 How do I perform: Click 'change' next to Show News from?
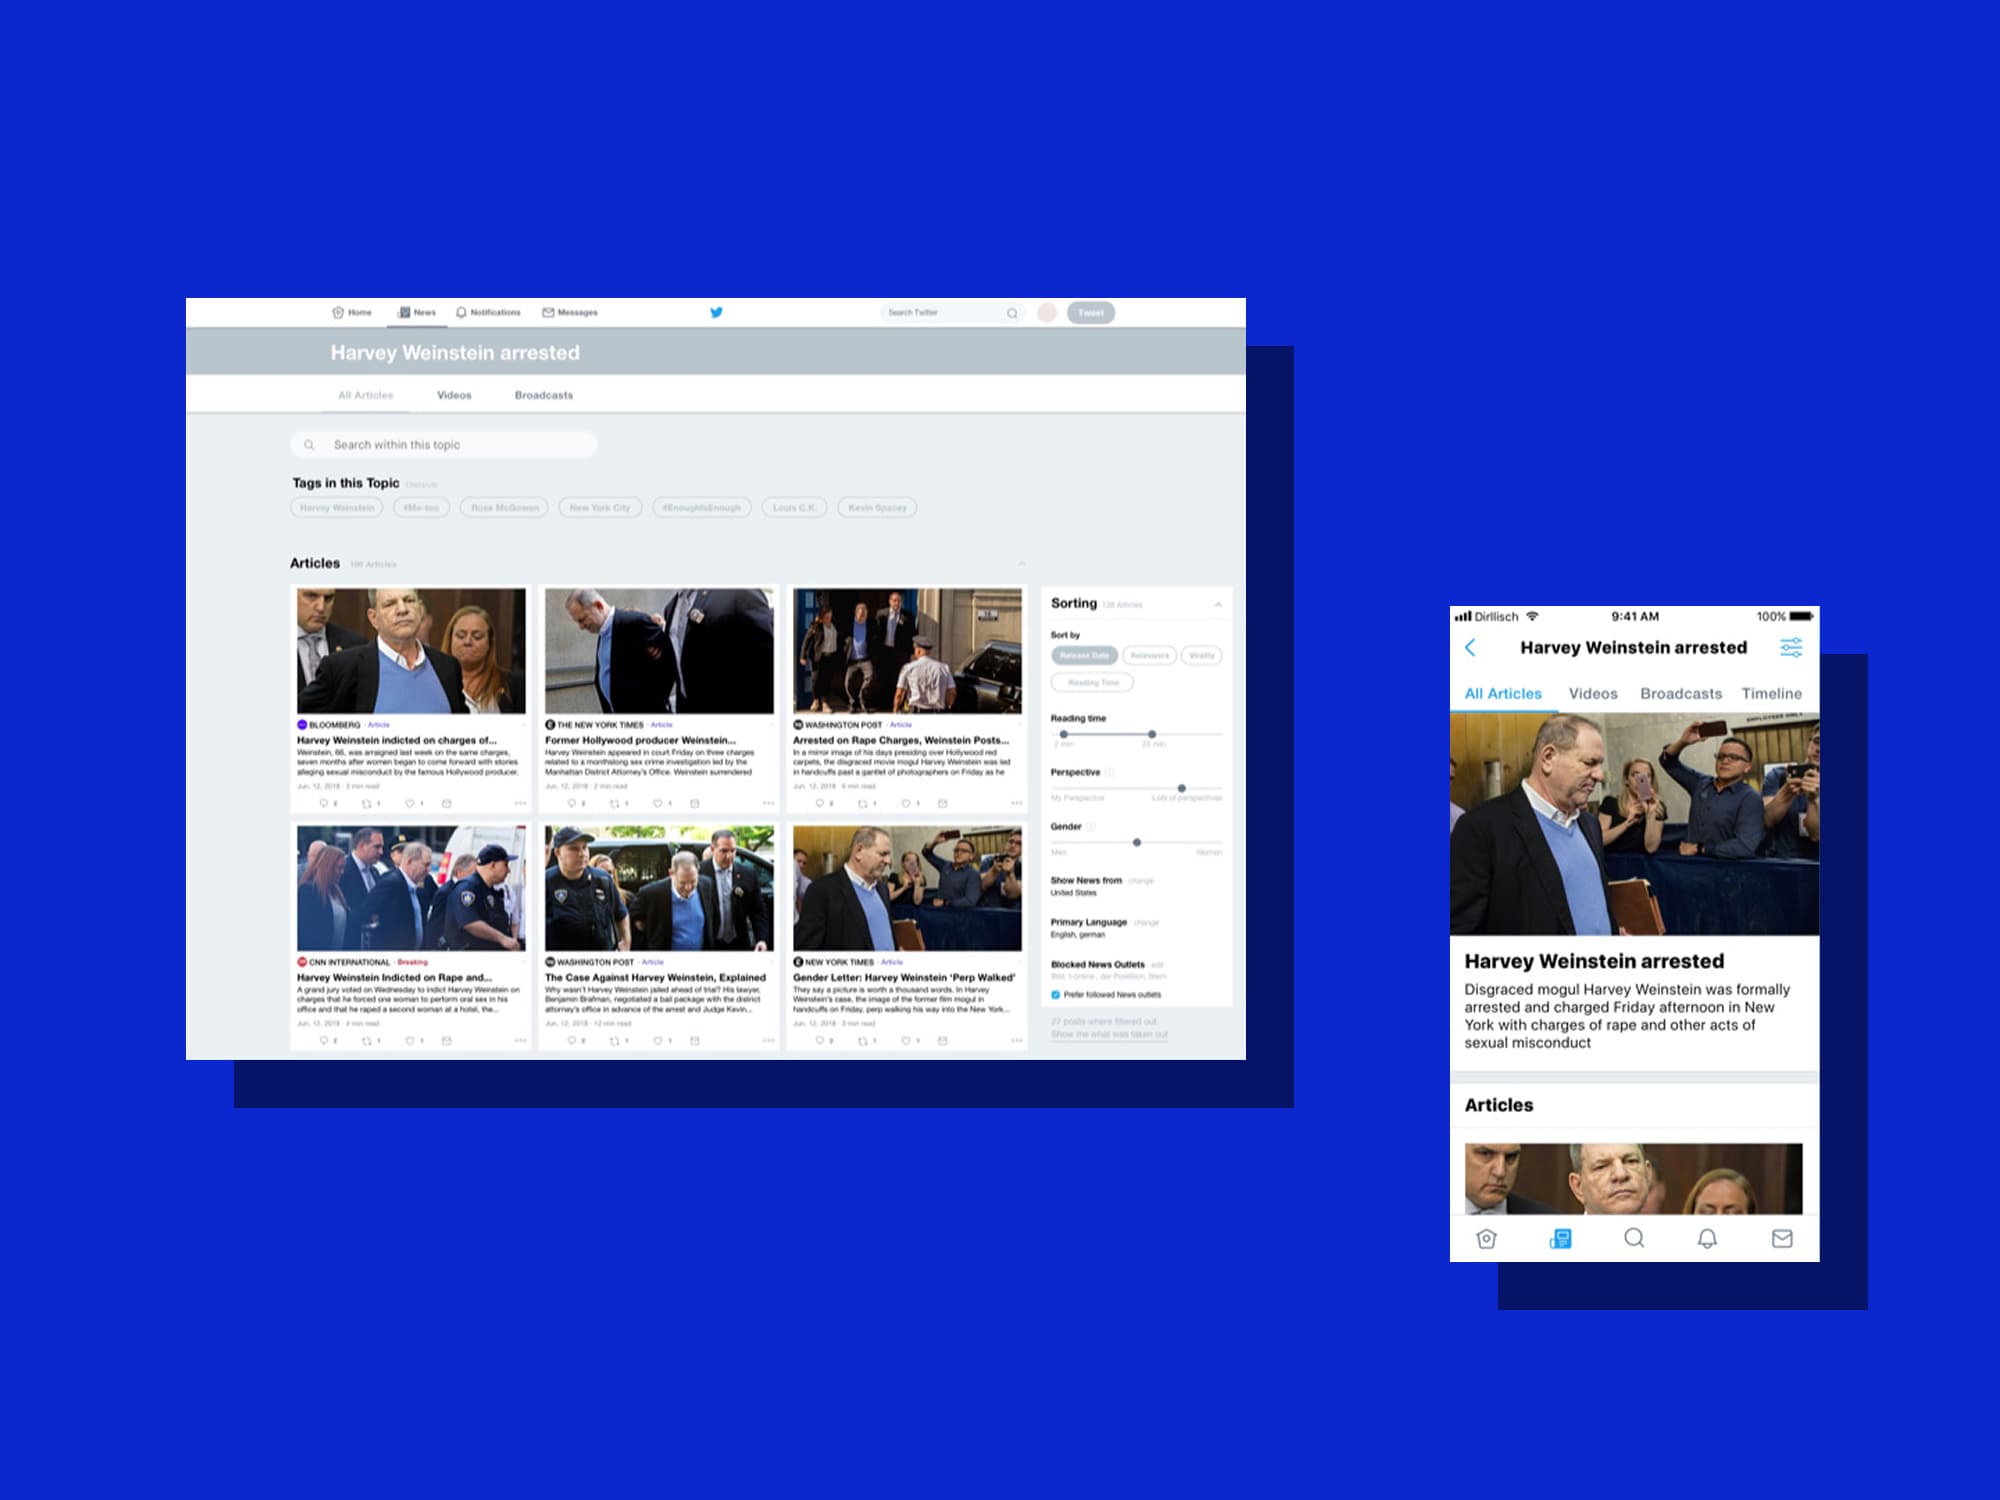(1141, 881)
